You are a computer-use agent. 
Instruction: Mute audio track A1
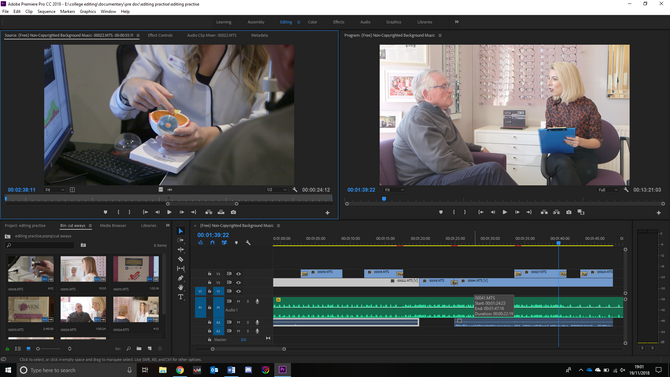(x=238, y=301)
